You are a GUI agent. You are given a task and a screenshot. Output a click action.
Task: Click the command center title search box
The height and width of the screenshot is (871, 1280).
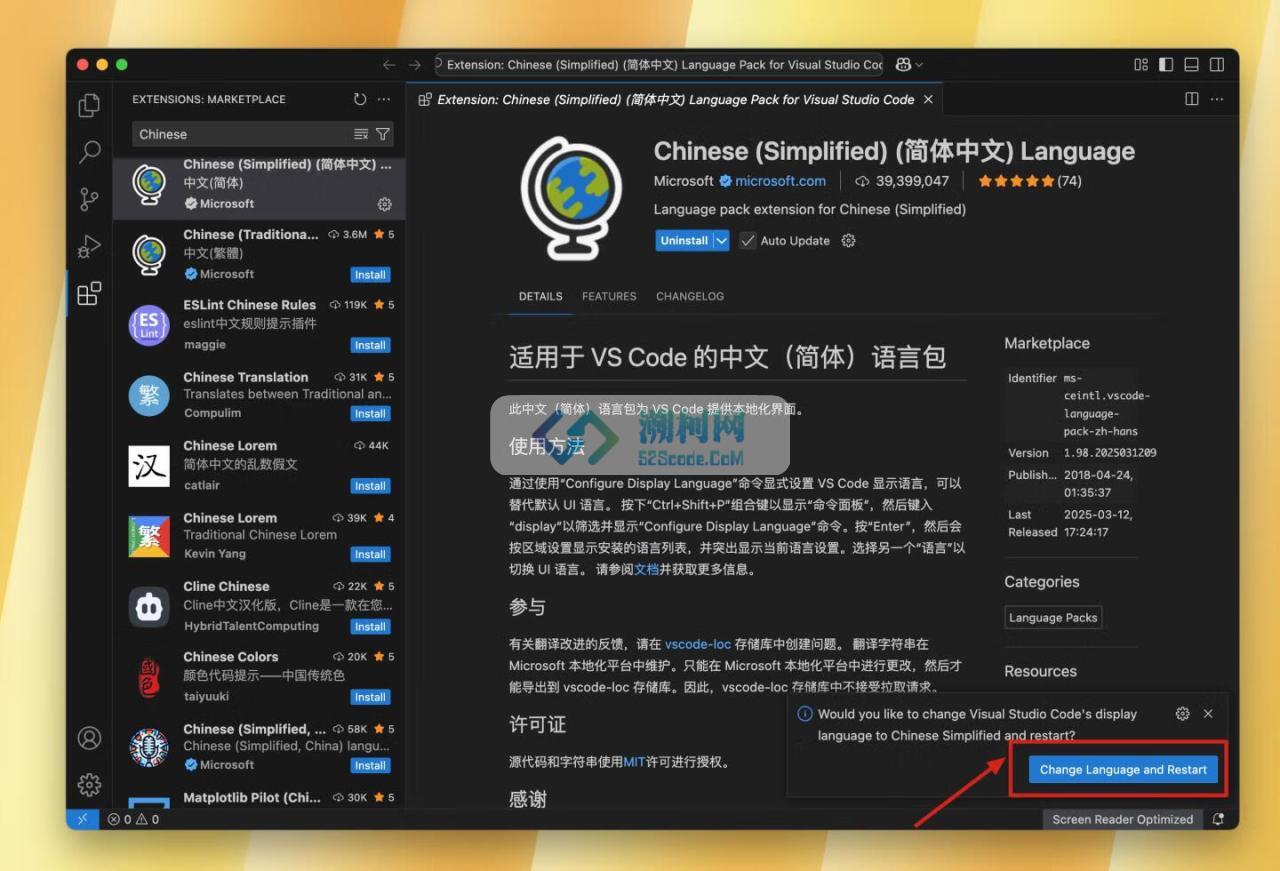click(x=659, y=65)
